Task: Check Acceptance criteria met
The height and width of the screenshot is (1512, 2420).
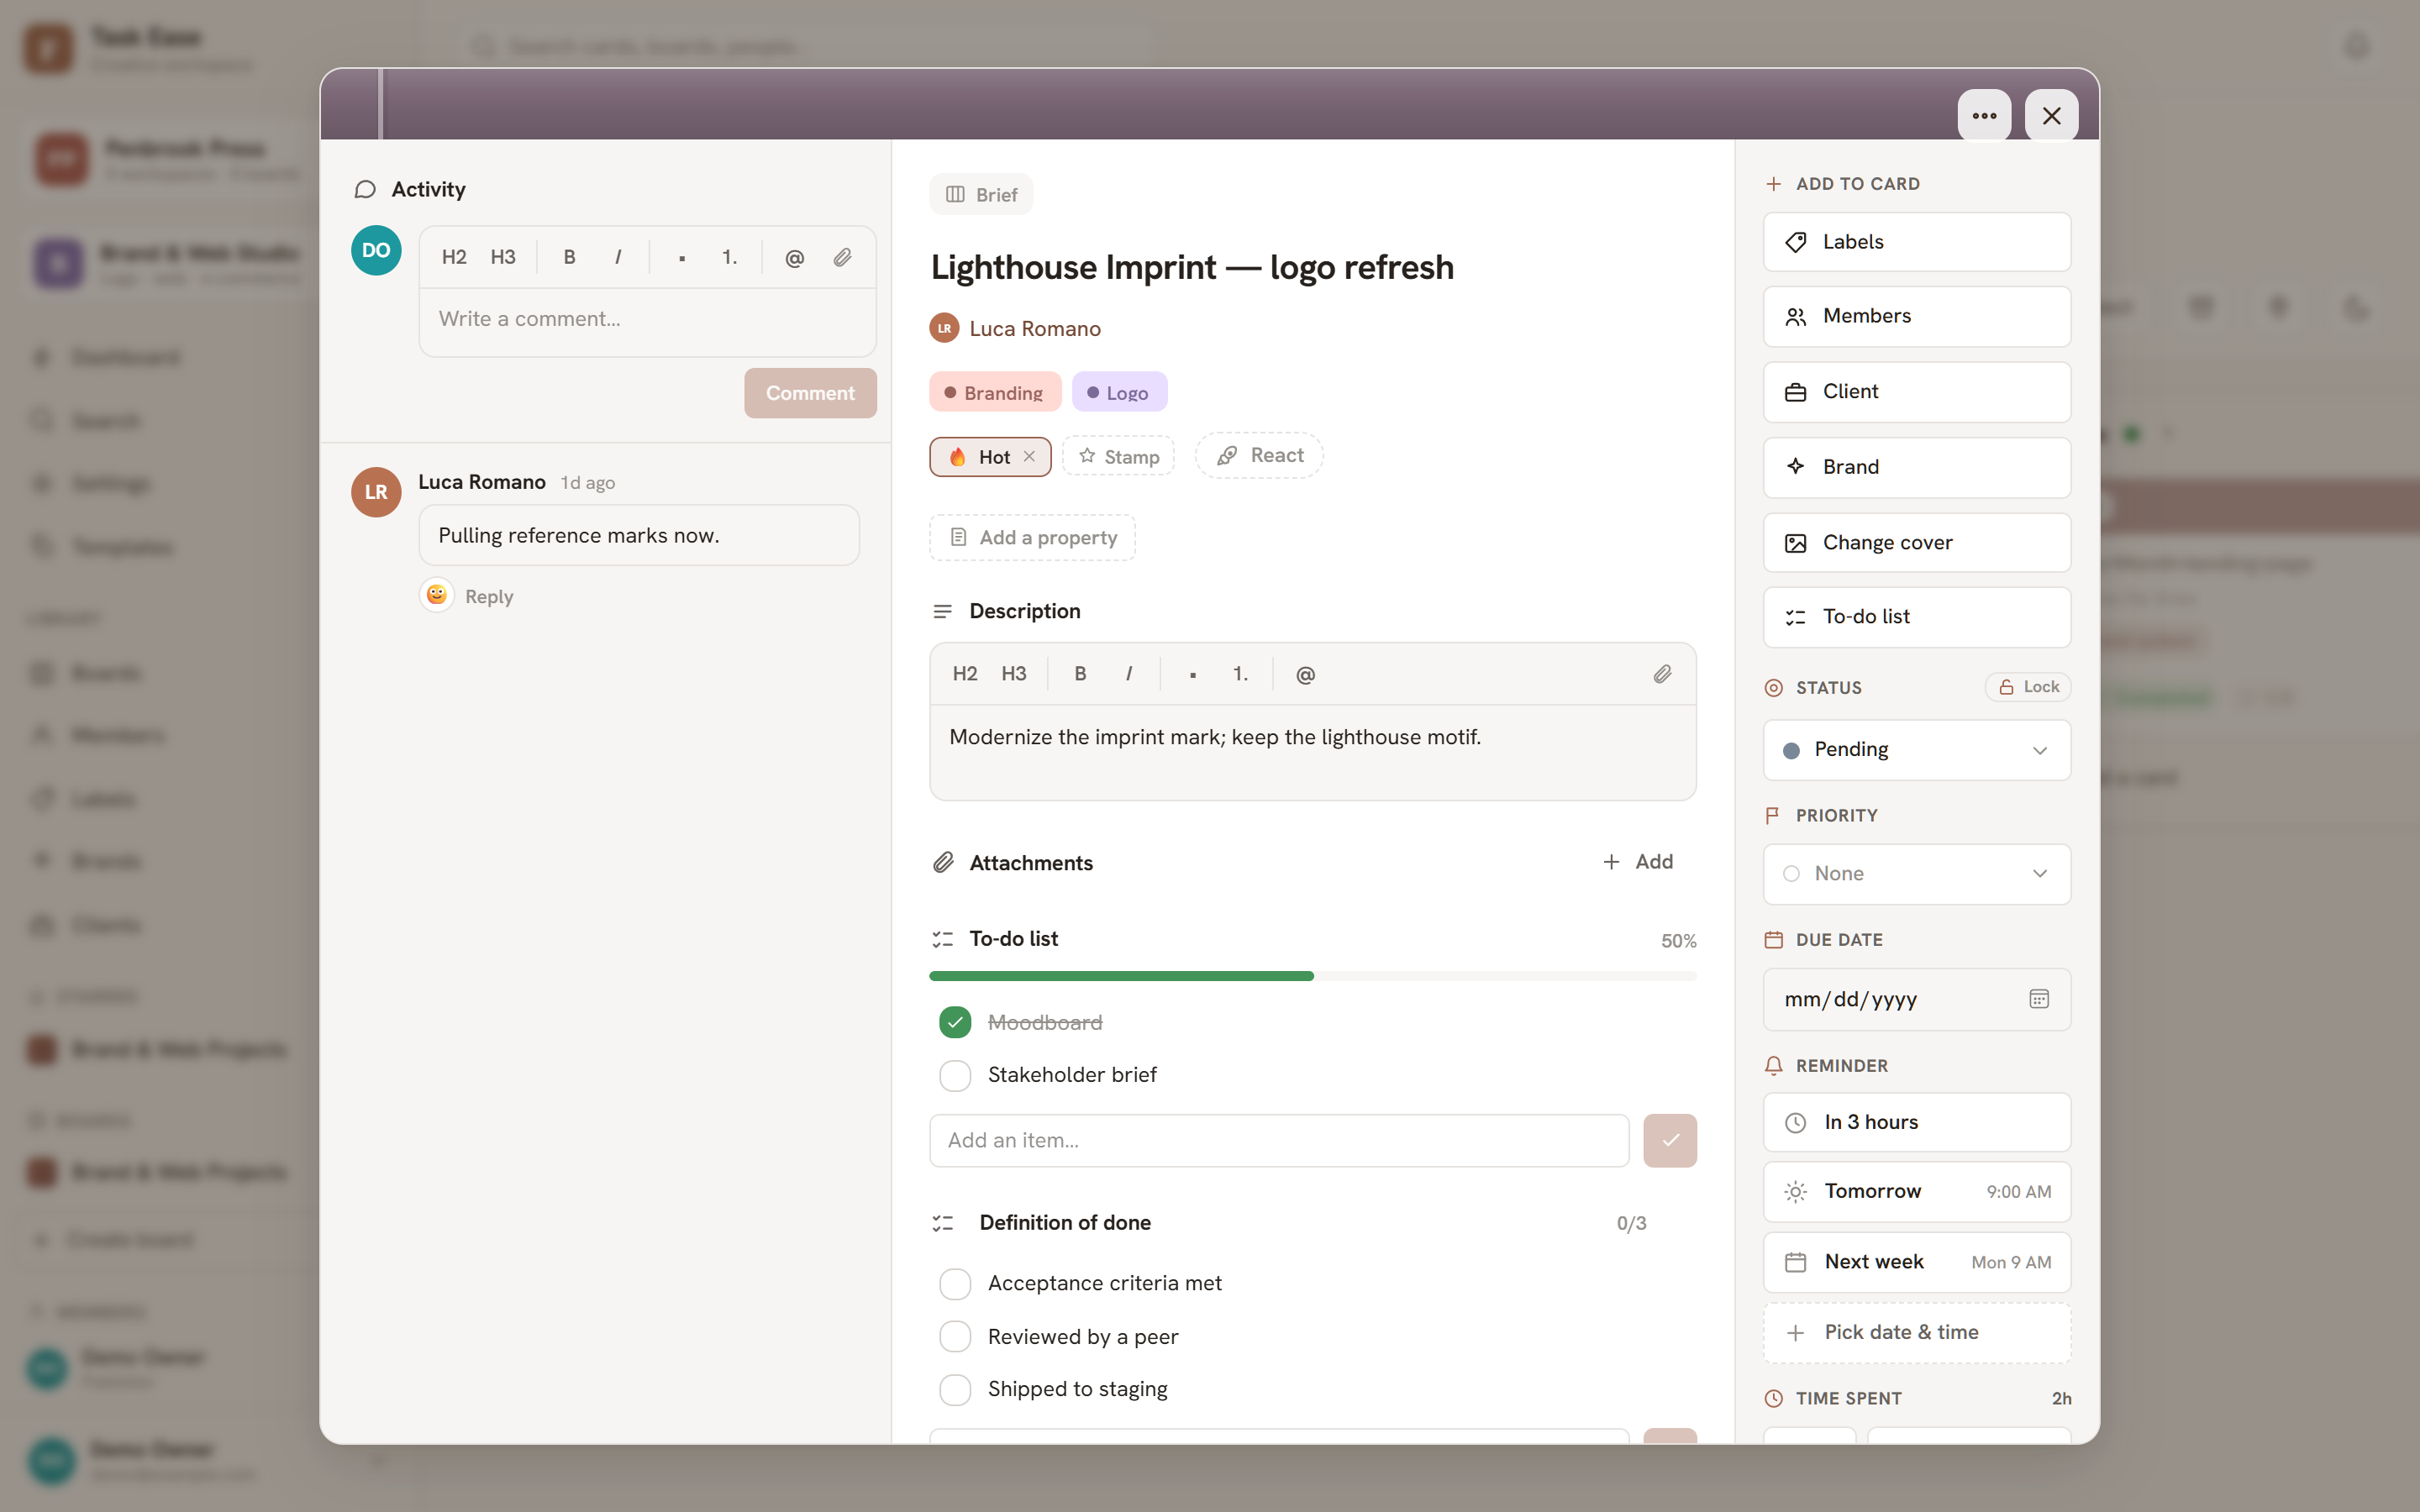Action: (x=955, y=1283)
